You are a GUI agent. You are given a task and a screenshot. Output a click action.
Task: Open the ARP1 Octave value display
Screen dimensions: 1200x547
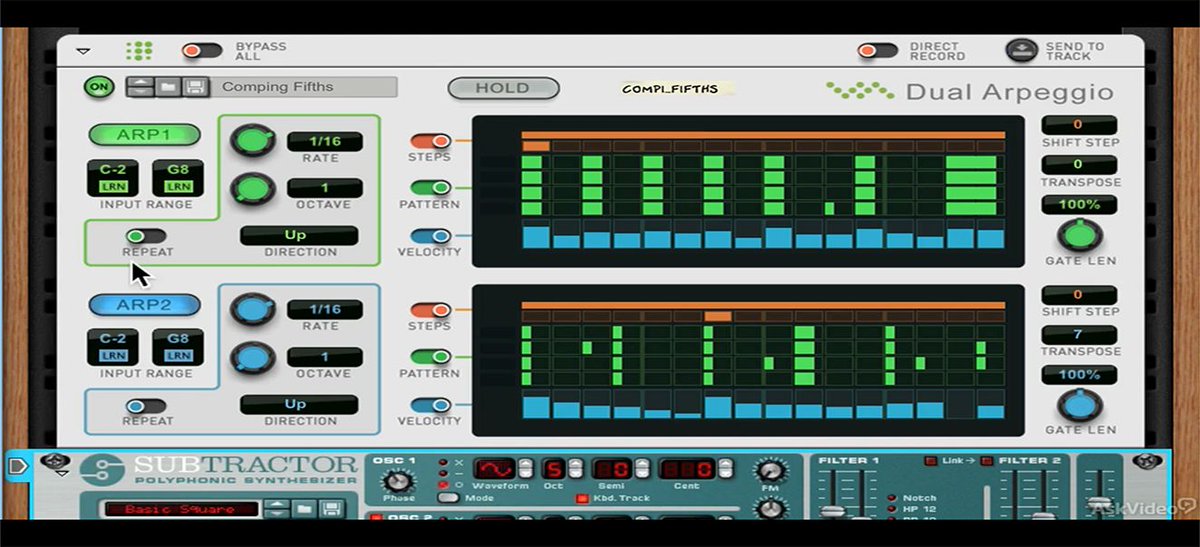(x=325, y=188)
